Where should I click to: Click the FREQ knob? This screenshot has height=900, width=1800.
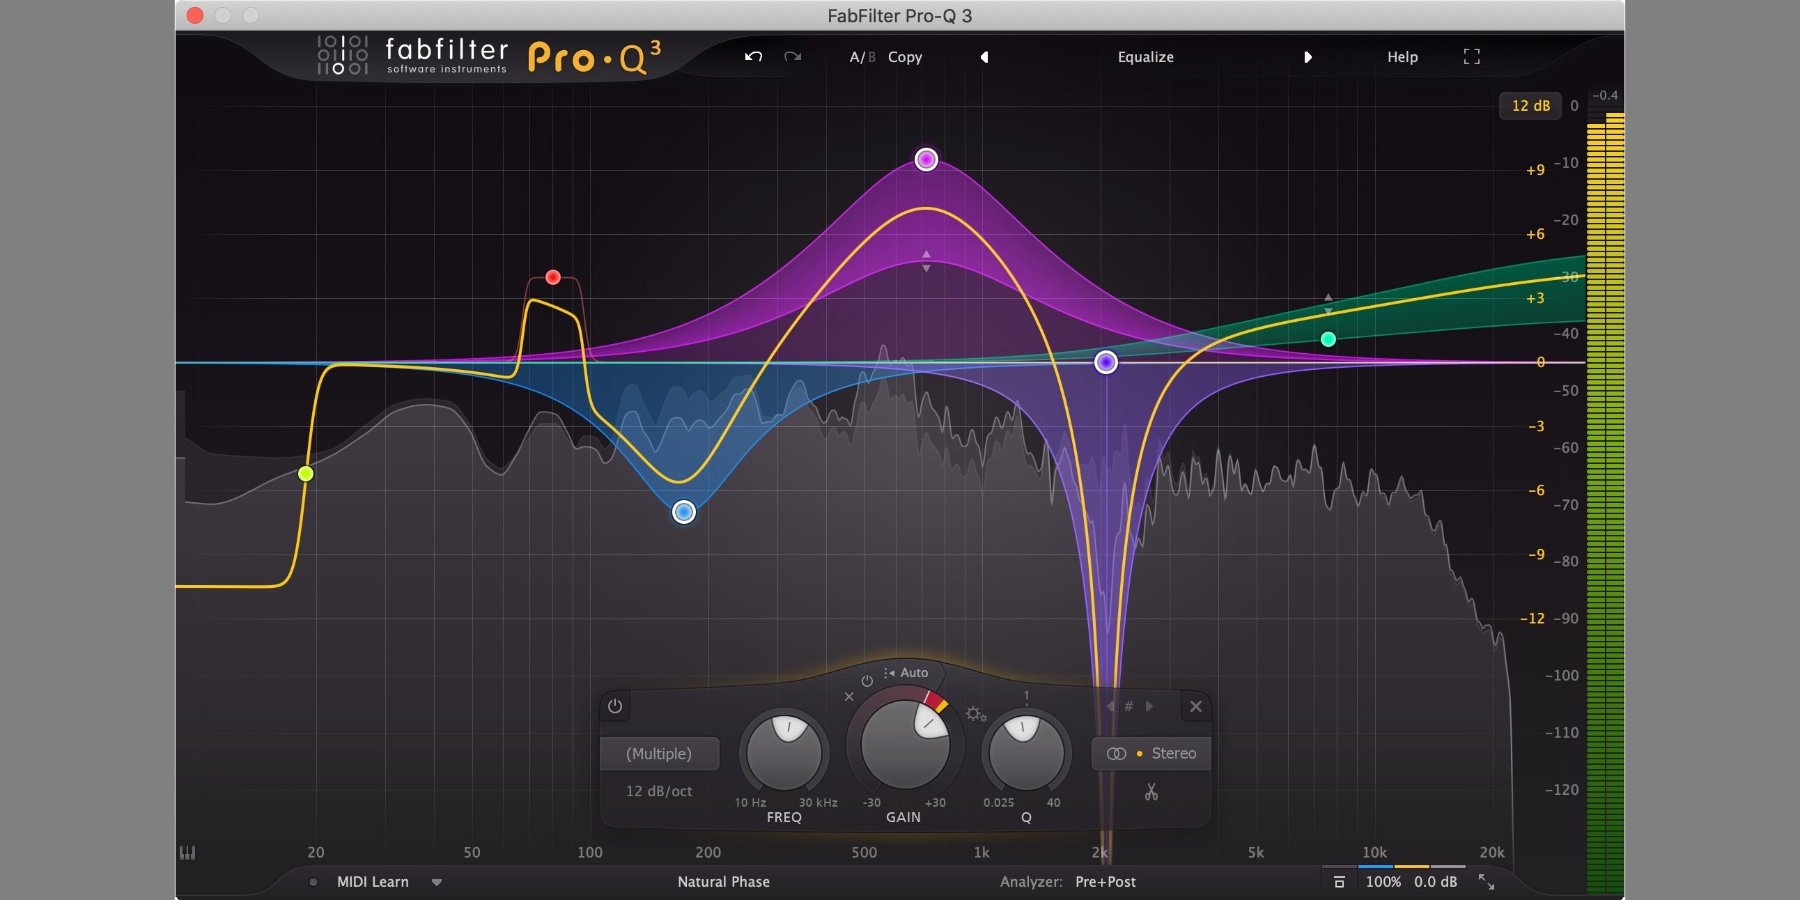(784, 752)
